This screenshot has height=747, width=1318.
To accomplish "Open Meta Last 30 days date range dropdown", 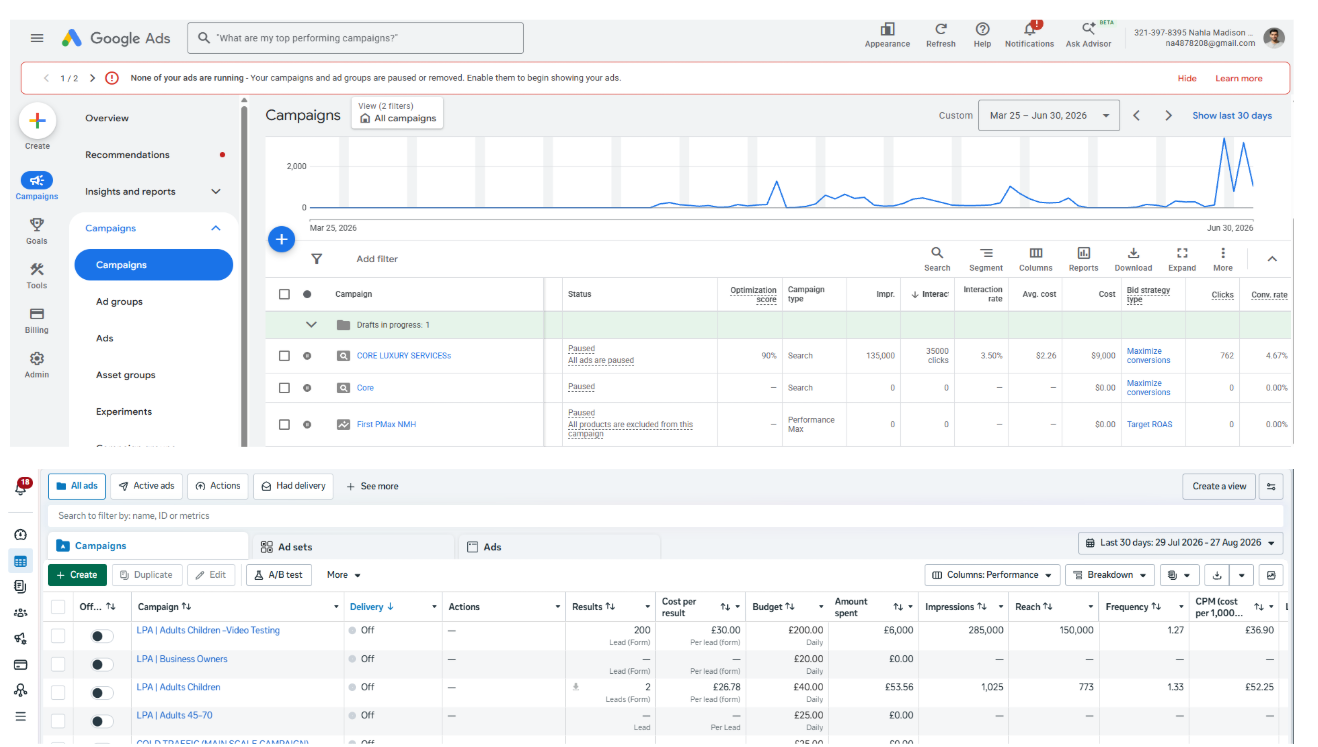I will pyautogui.click(x=1180, y=543).
